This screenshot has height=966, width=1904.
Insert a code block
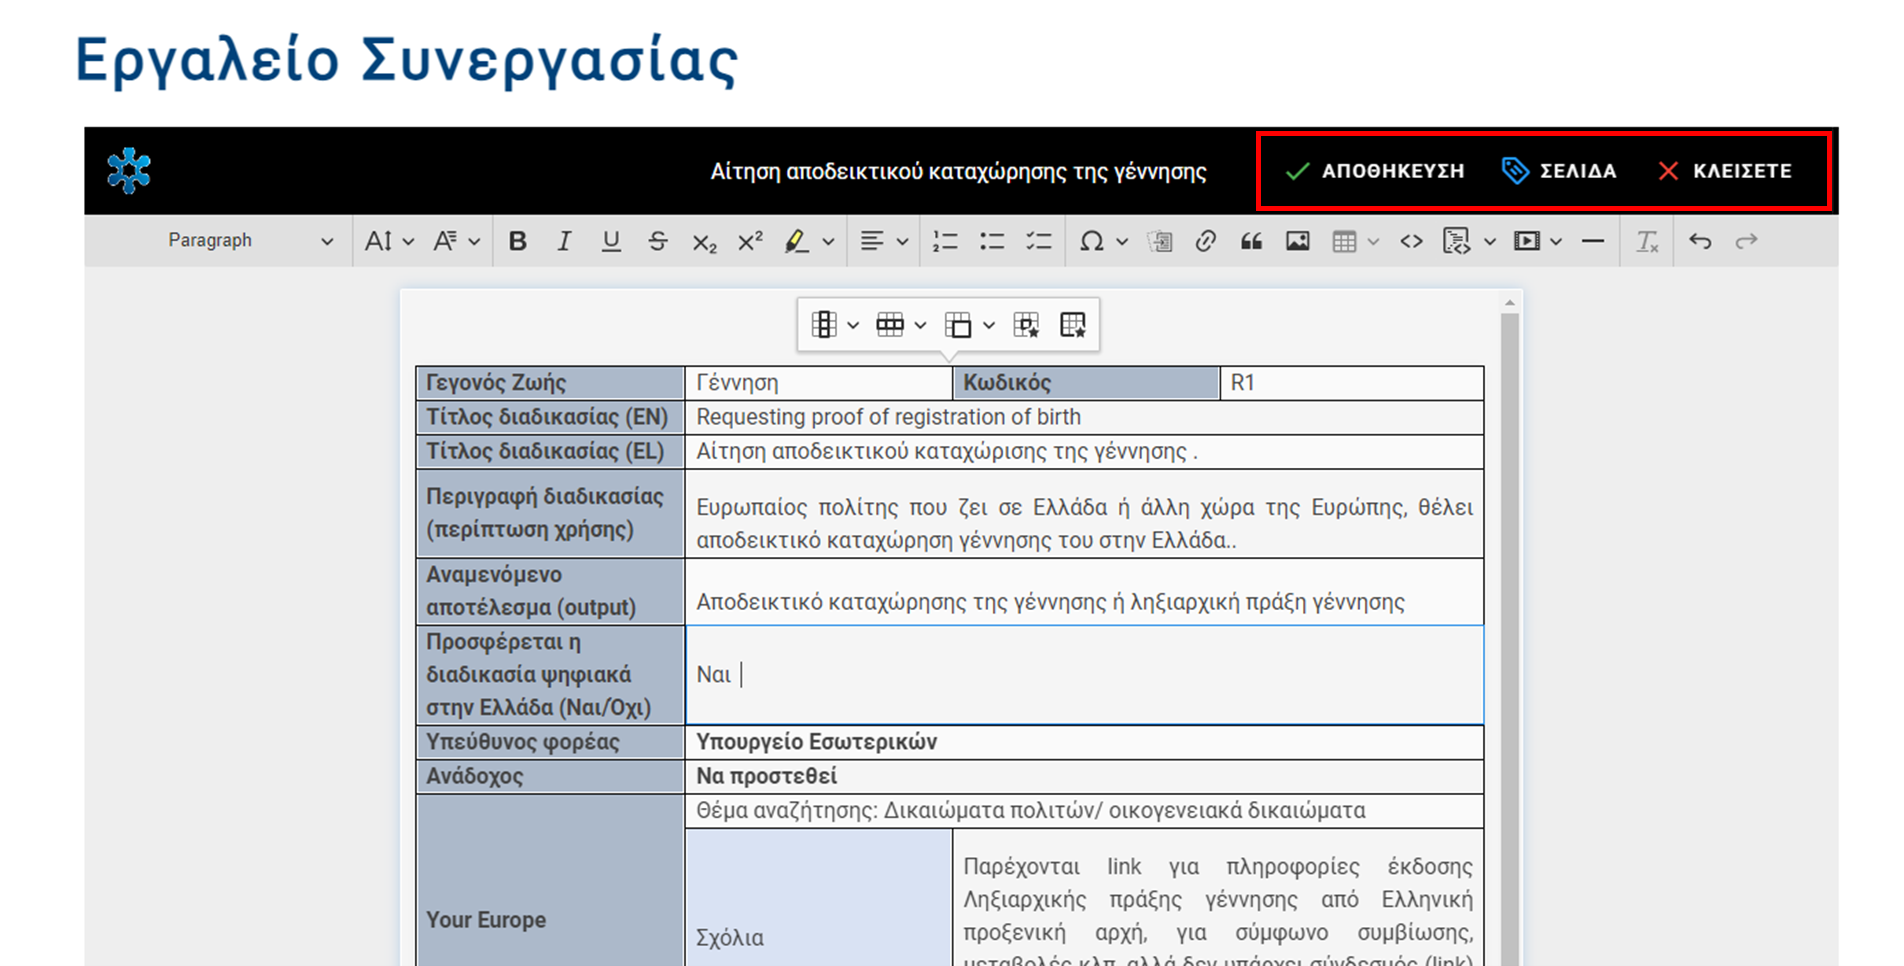(x=1457, y=241)
